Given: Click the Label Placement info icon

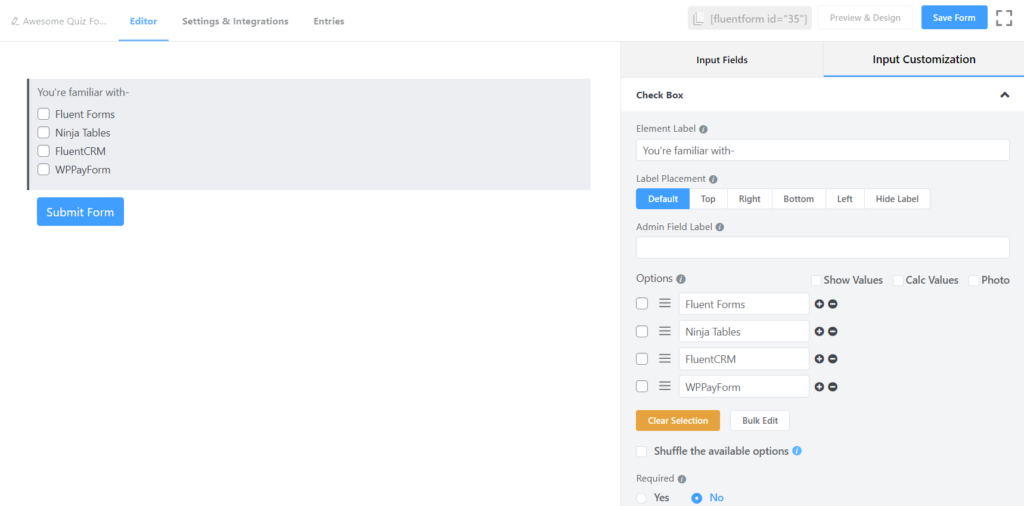Looking at the screenshot, I should (x=713, y=179).
